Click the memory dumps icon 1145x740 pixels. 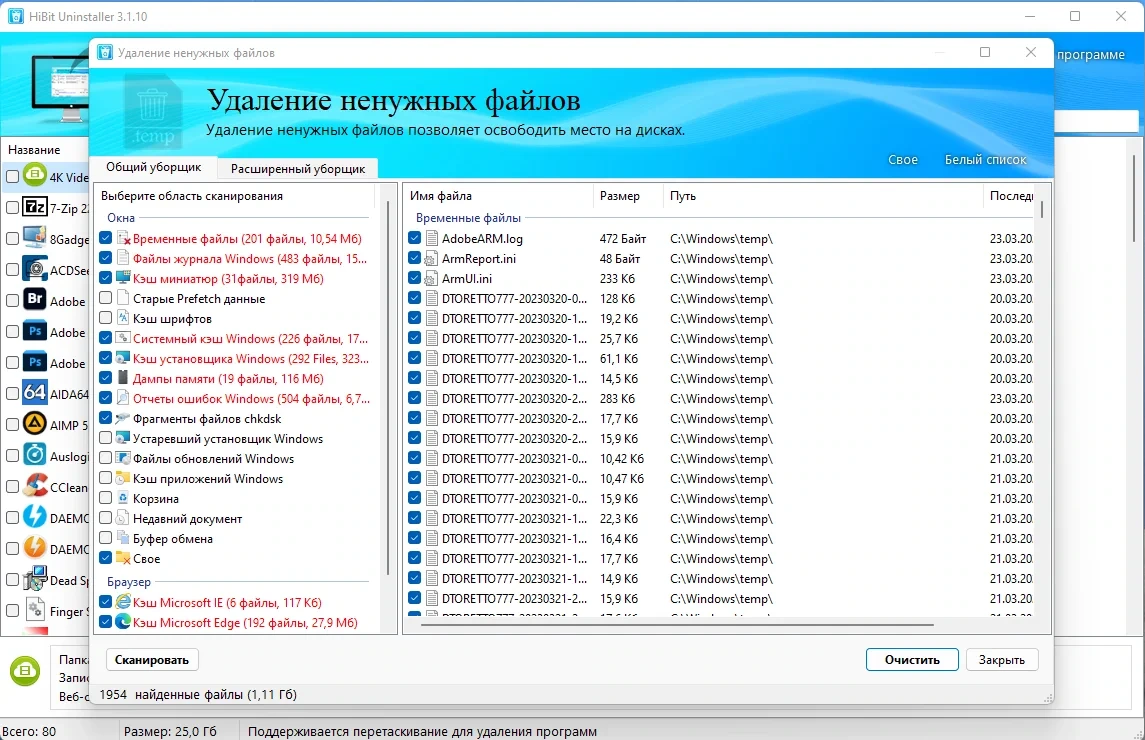[123, 378]
